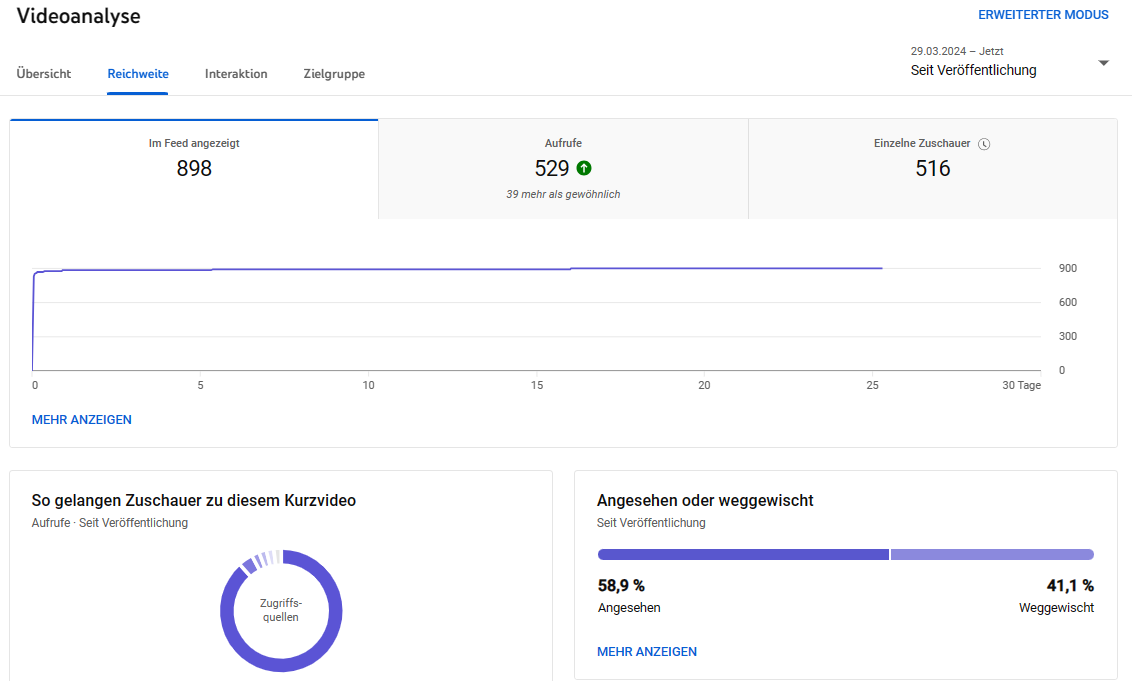Viewport: 1132px width, 681px height.
Task: Go to the Zielgruppe tab
Action: coord(334,74)
